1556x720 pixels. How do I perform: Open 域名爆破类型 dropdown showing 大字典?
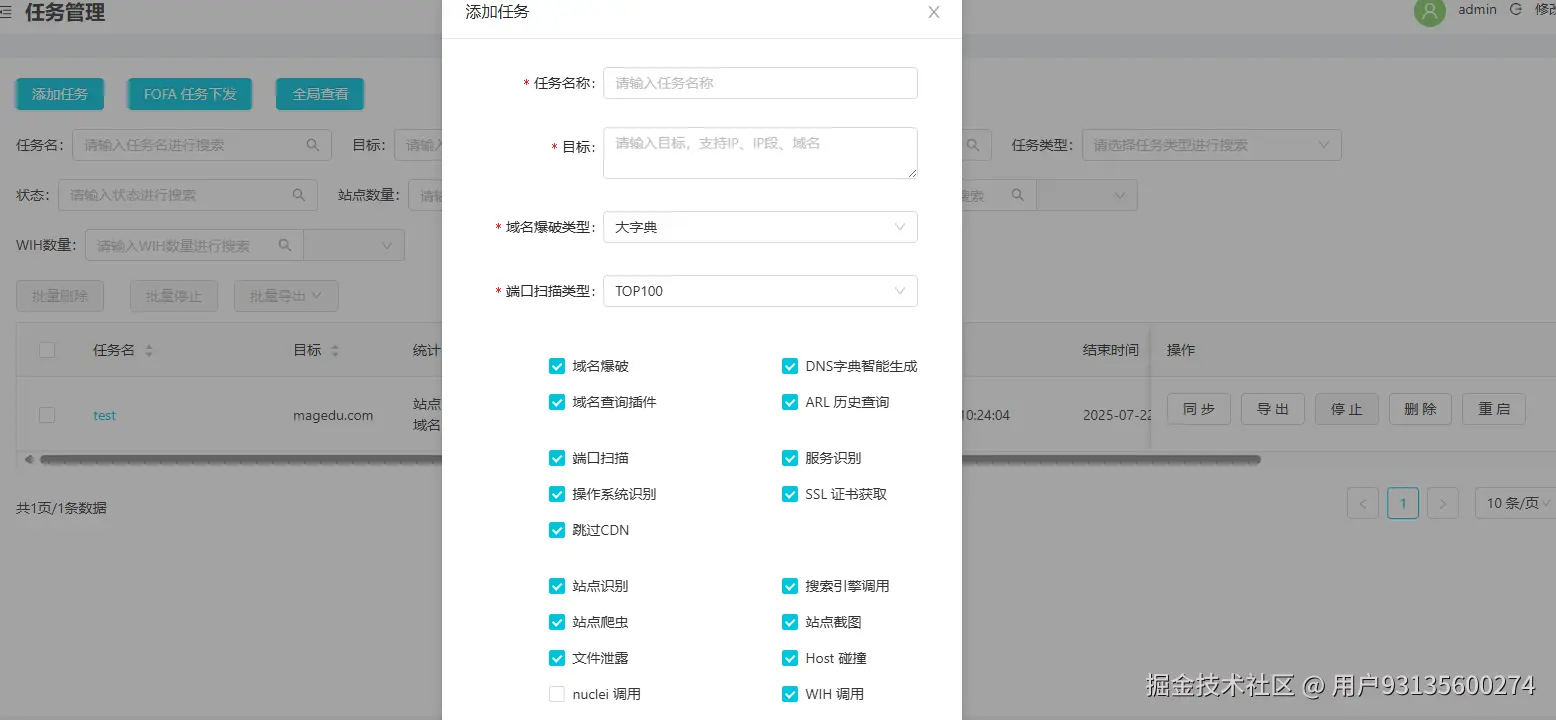(760, 227)
